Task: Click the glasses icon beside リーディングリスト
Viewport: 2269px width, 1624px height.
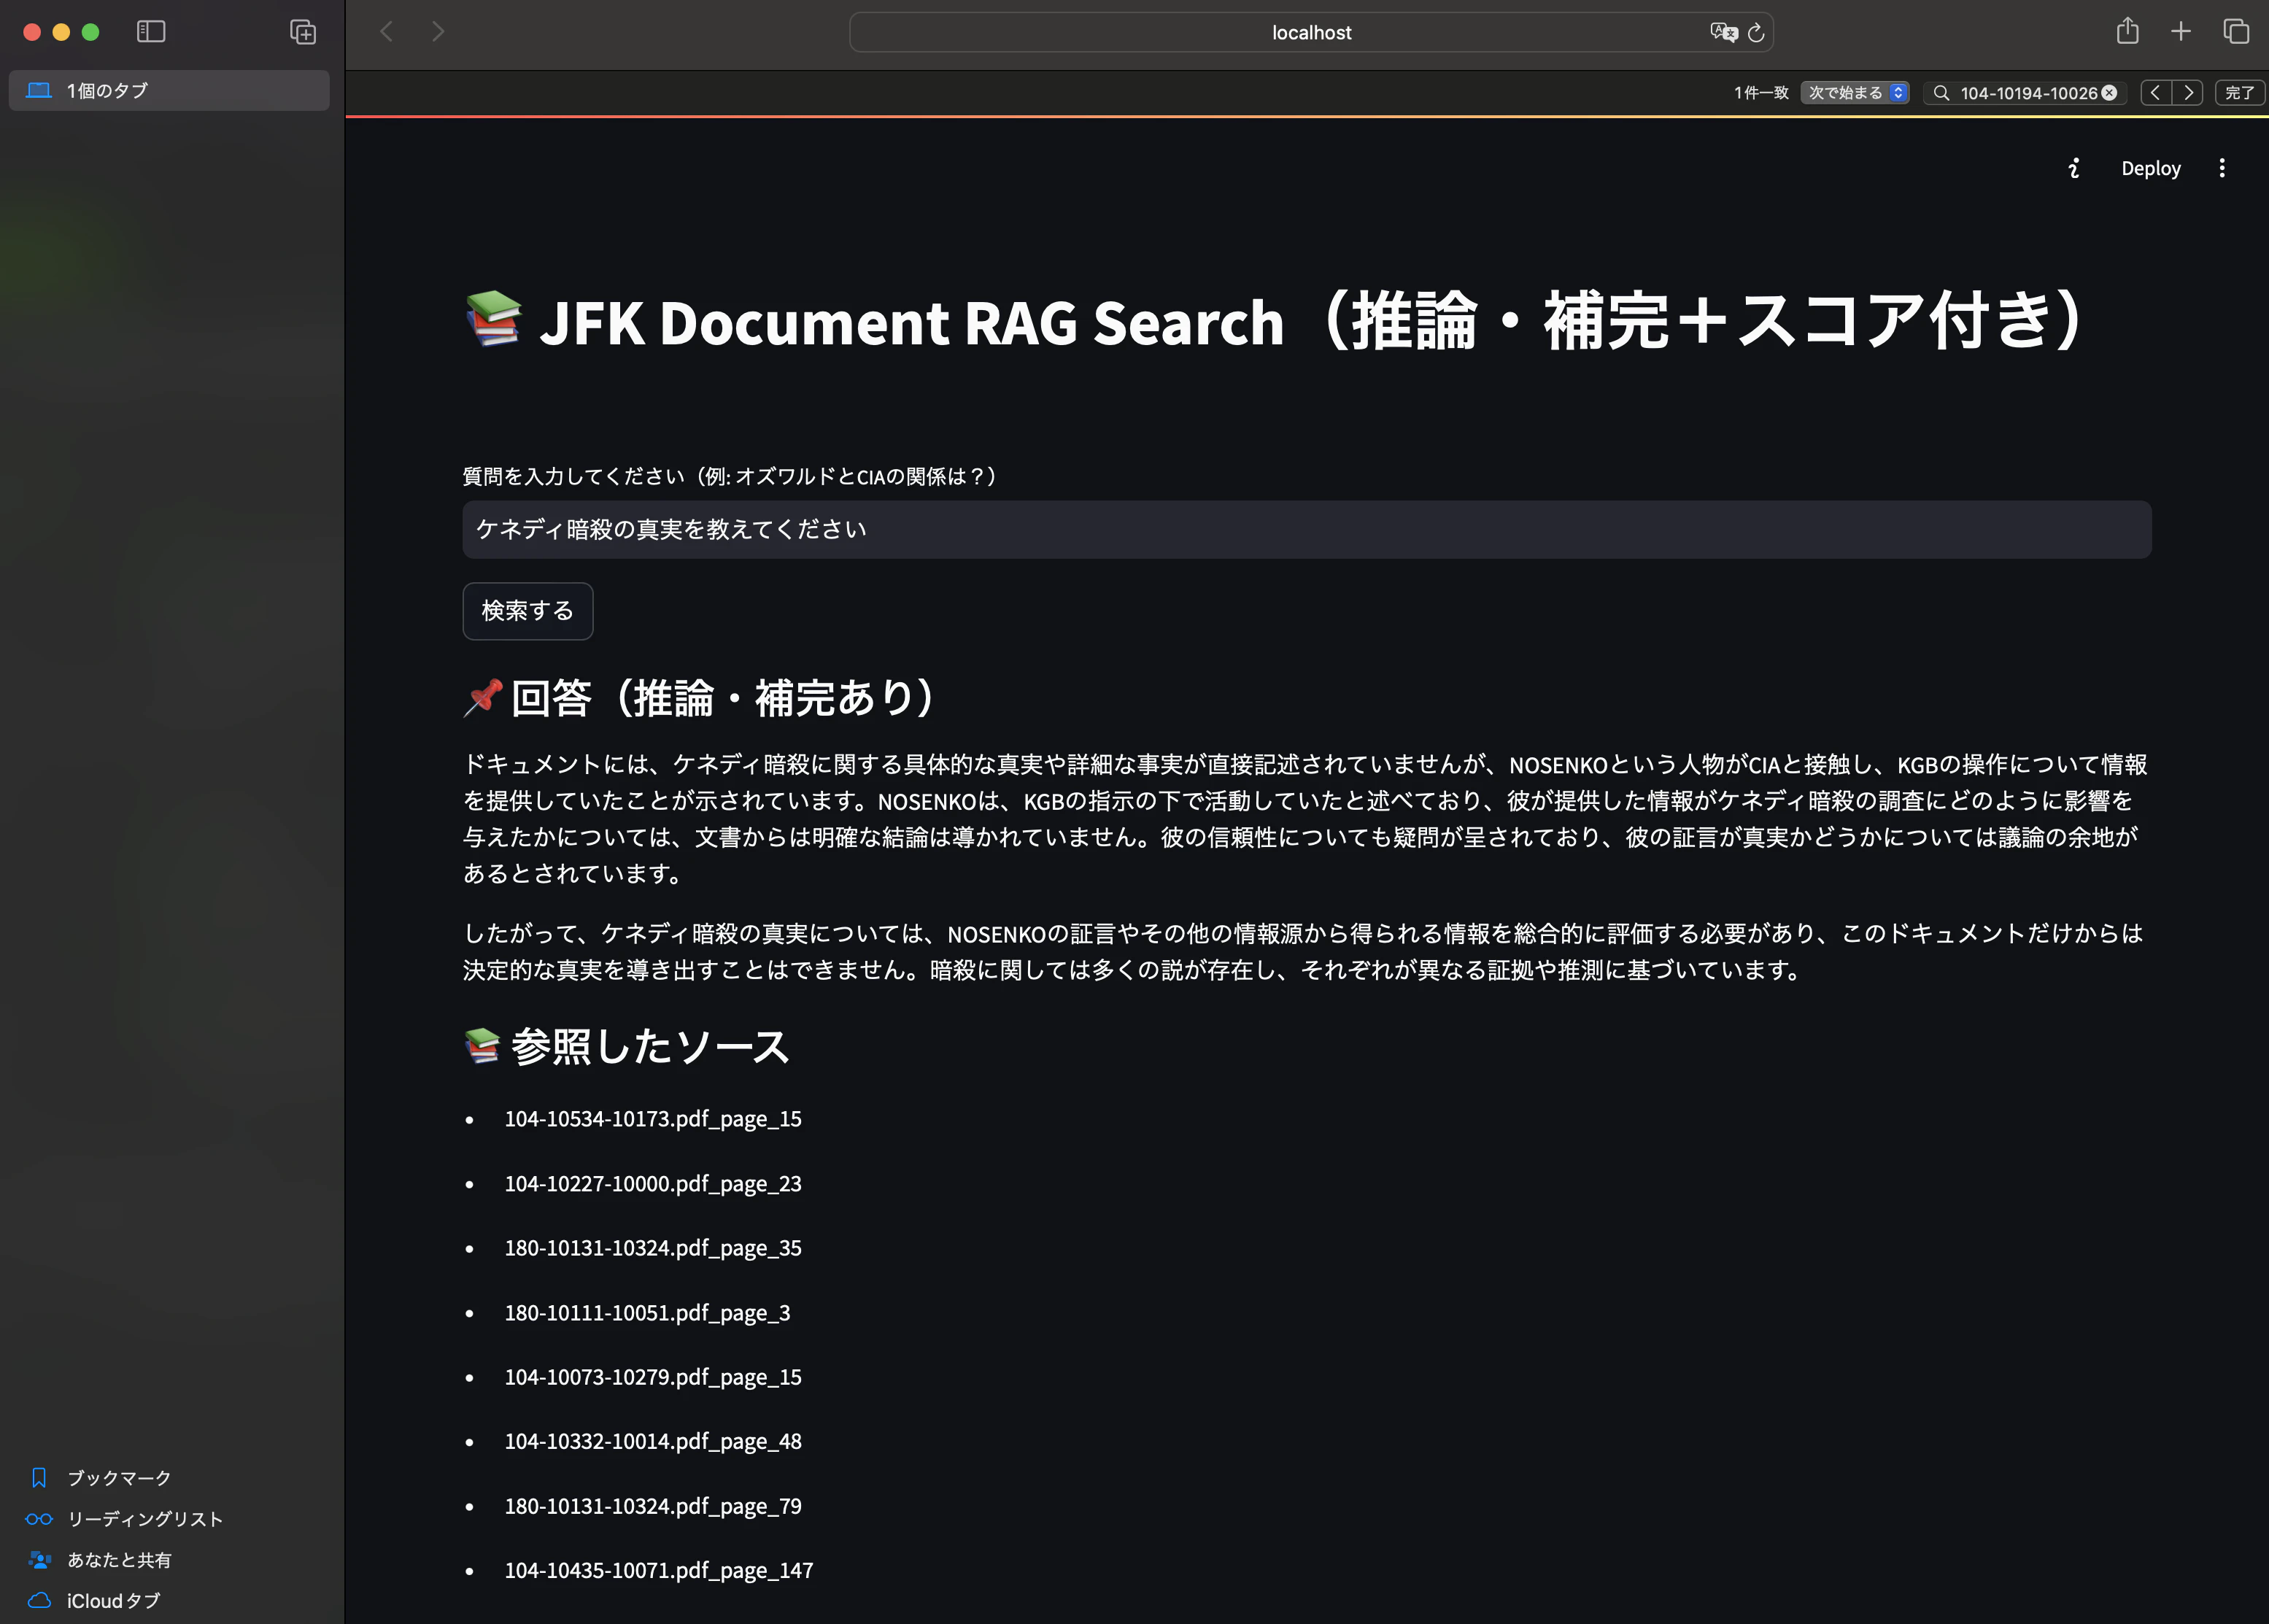Action: (x=39, y=1519)
